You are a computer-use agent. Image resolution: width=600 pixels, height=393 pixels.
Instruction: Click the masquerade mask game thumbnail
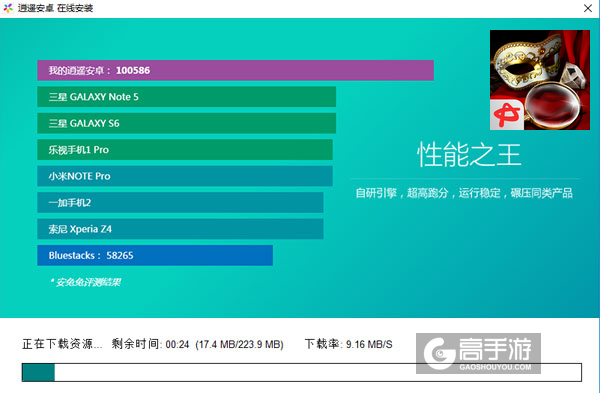pyautogui.click(x=540, y=80)
